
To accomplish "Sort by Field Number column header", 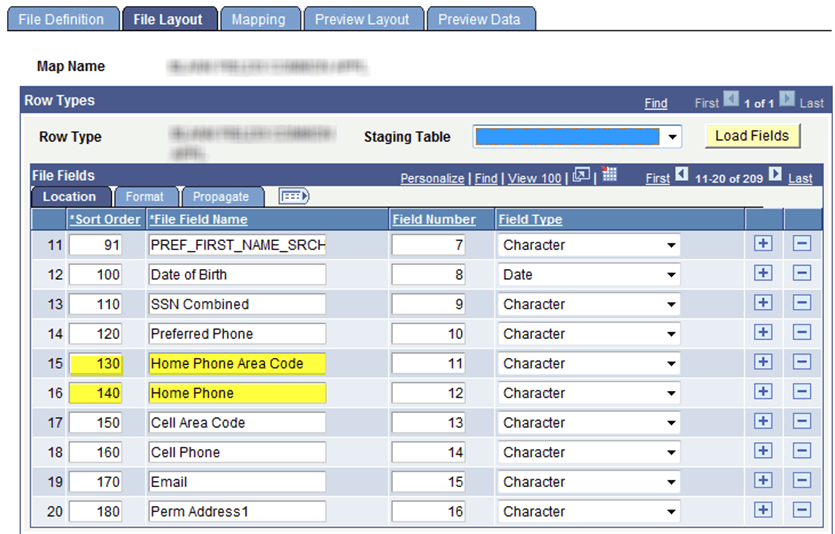I will [434, 219].
